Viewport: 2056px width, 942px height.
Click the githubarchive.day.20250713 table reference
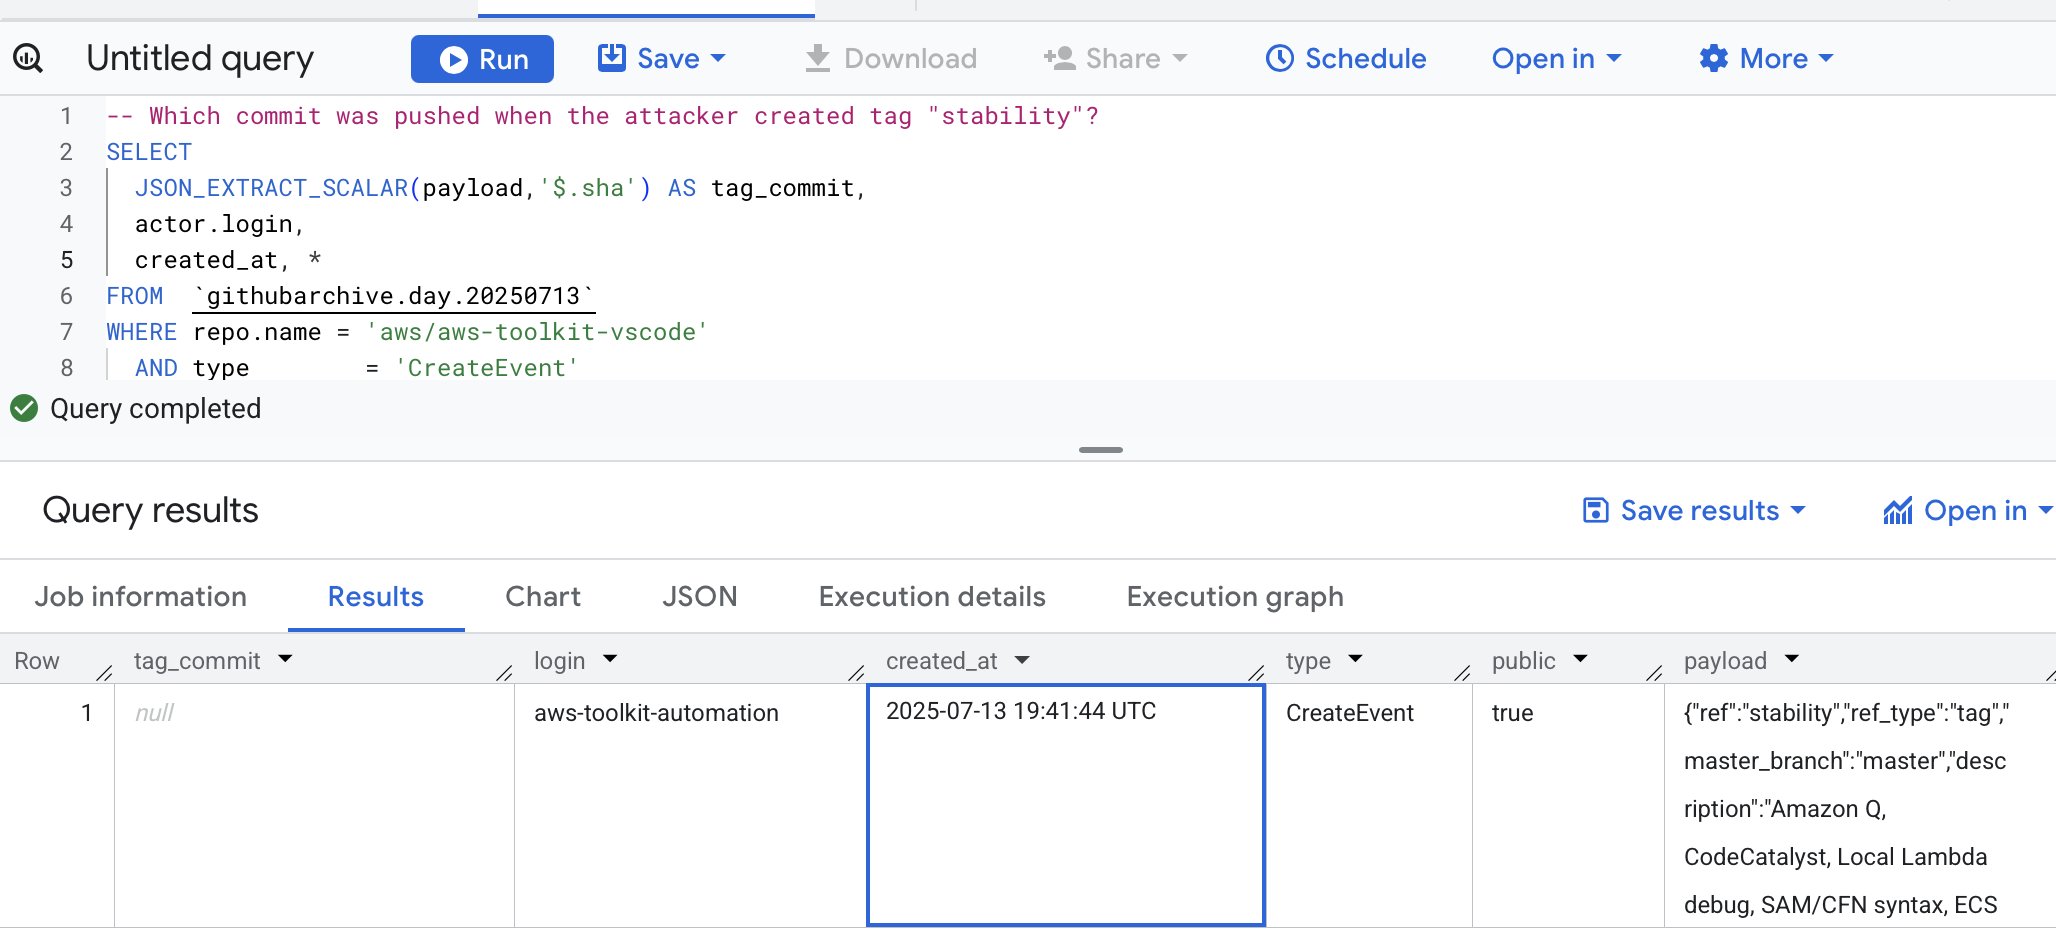click(x=393, y=297)
